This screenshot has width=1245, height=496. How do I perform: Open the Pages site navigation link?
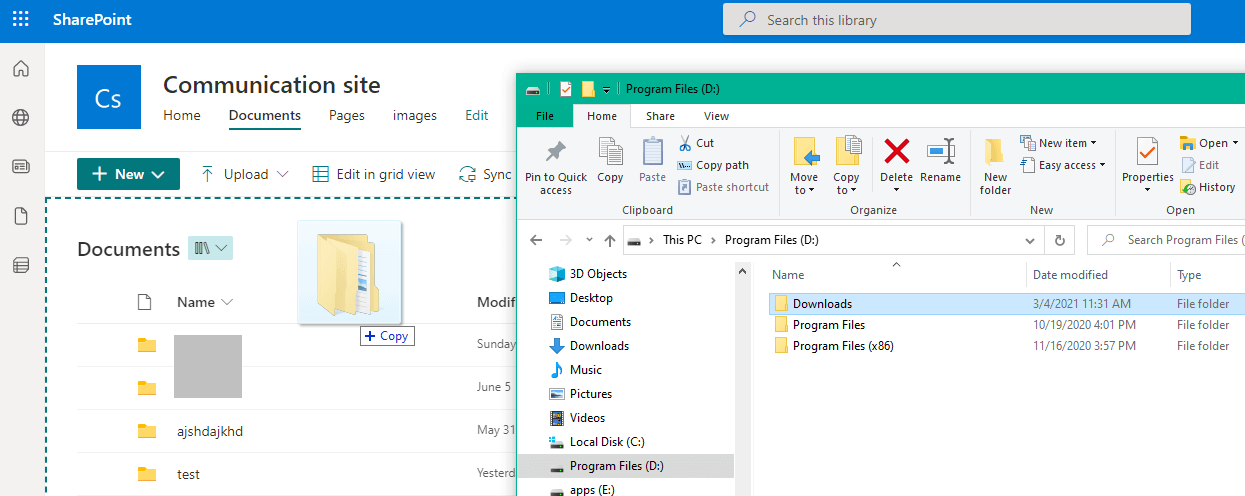pos(347,115)
